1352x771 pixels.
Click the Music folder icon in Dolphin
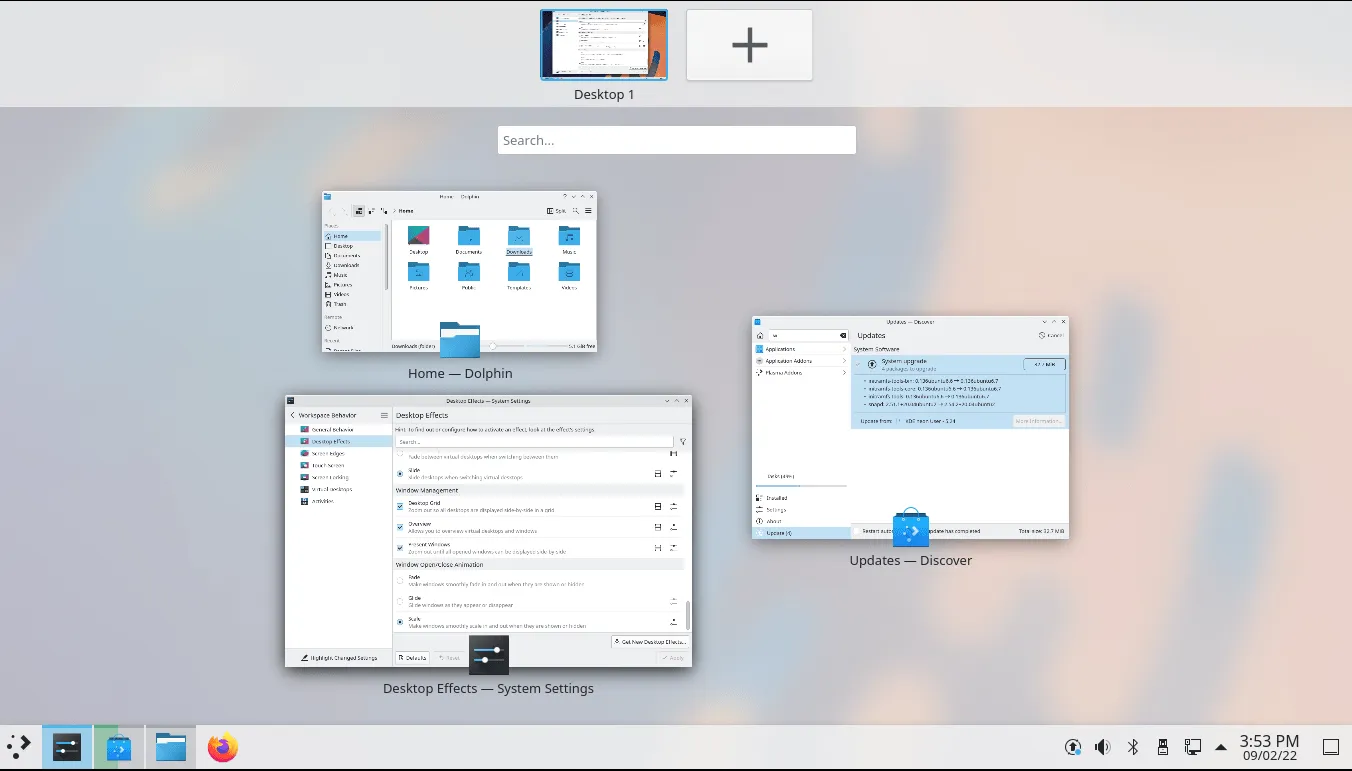pos(568,237)
